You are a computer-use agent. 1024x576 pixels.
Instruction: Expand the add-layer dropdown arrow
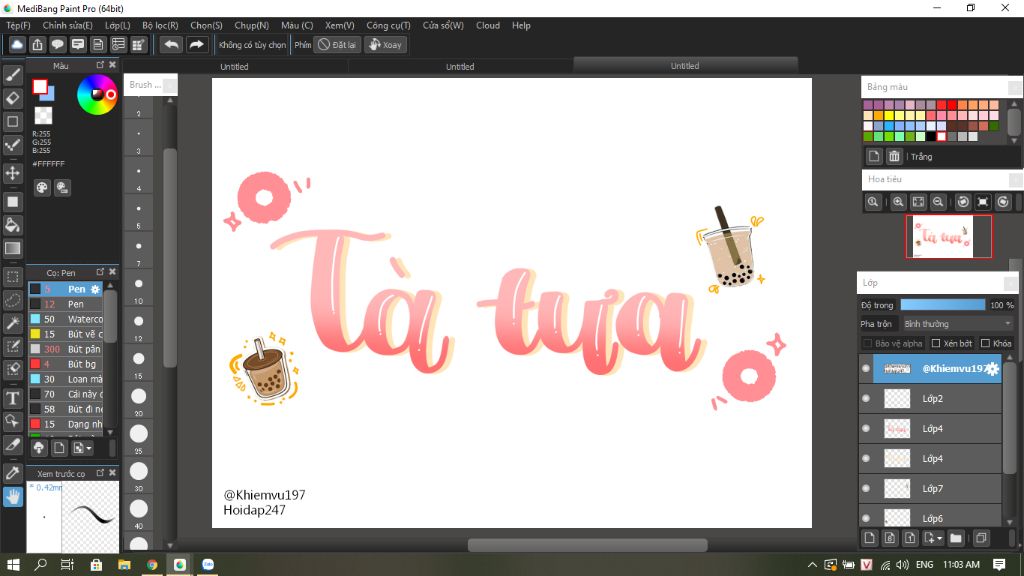[940, 539]
